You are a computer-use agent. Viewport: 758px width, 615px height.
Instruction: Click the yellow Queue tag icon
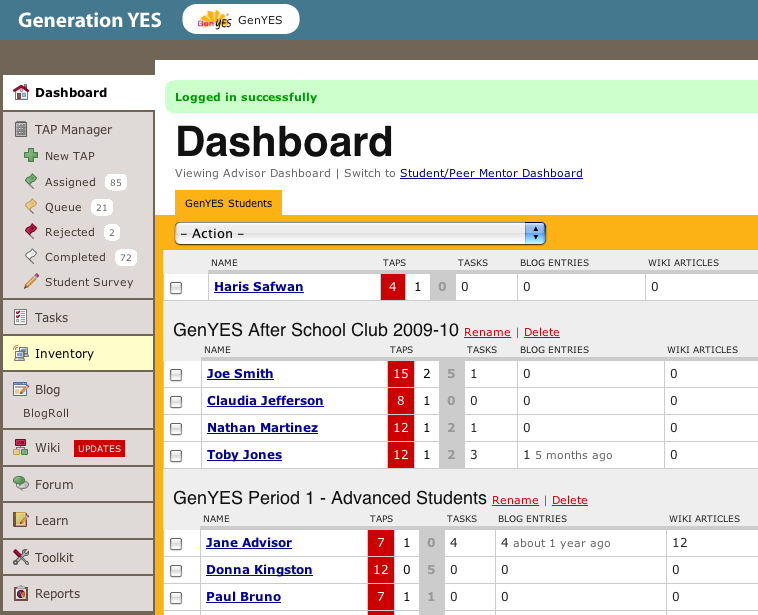click(31, 206)
